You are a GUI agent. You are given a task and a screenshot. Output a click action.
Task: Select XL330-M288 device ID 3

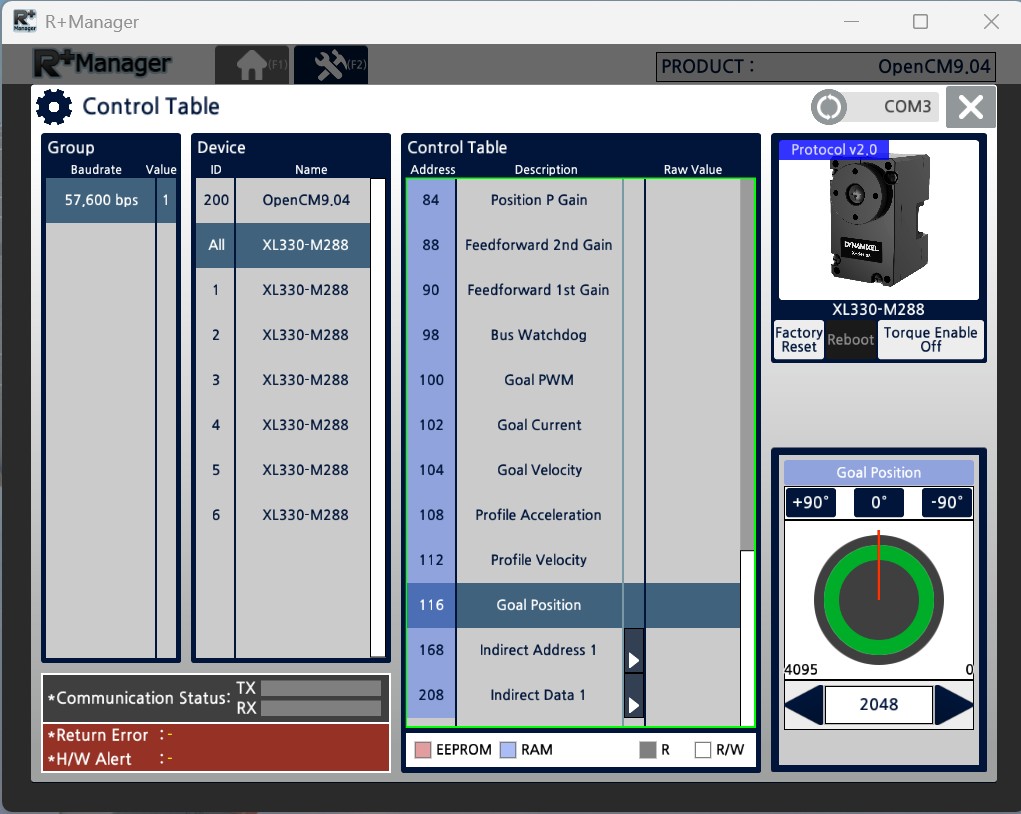tap(283, 380)
